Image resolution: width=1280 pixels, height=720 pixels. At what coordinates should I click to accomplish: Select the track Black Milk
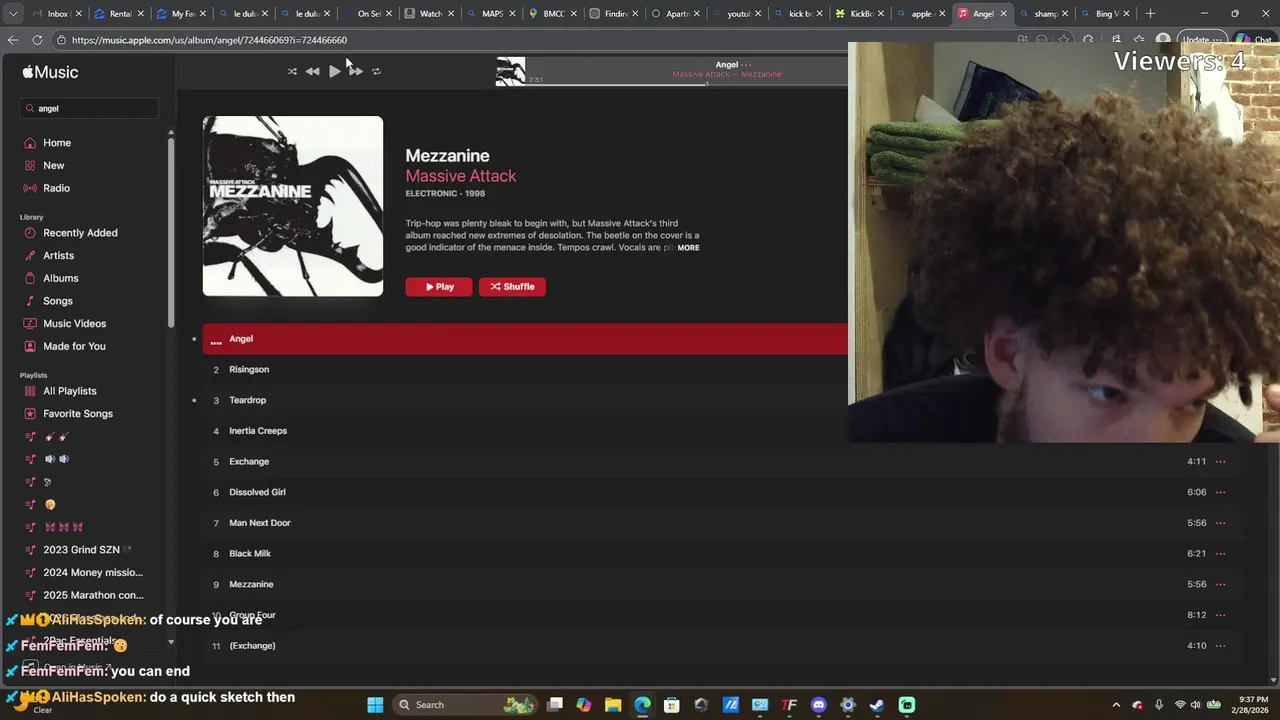250,554
